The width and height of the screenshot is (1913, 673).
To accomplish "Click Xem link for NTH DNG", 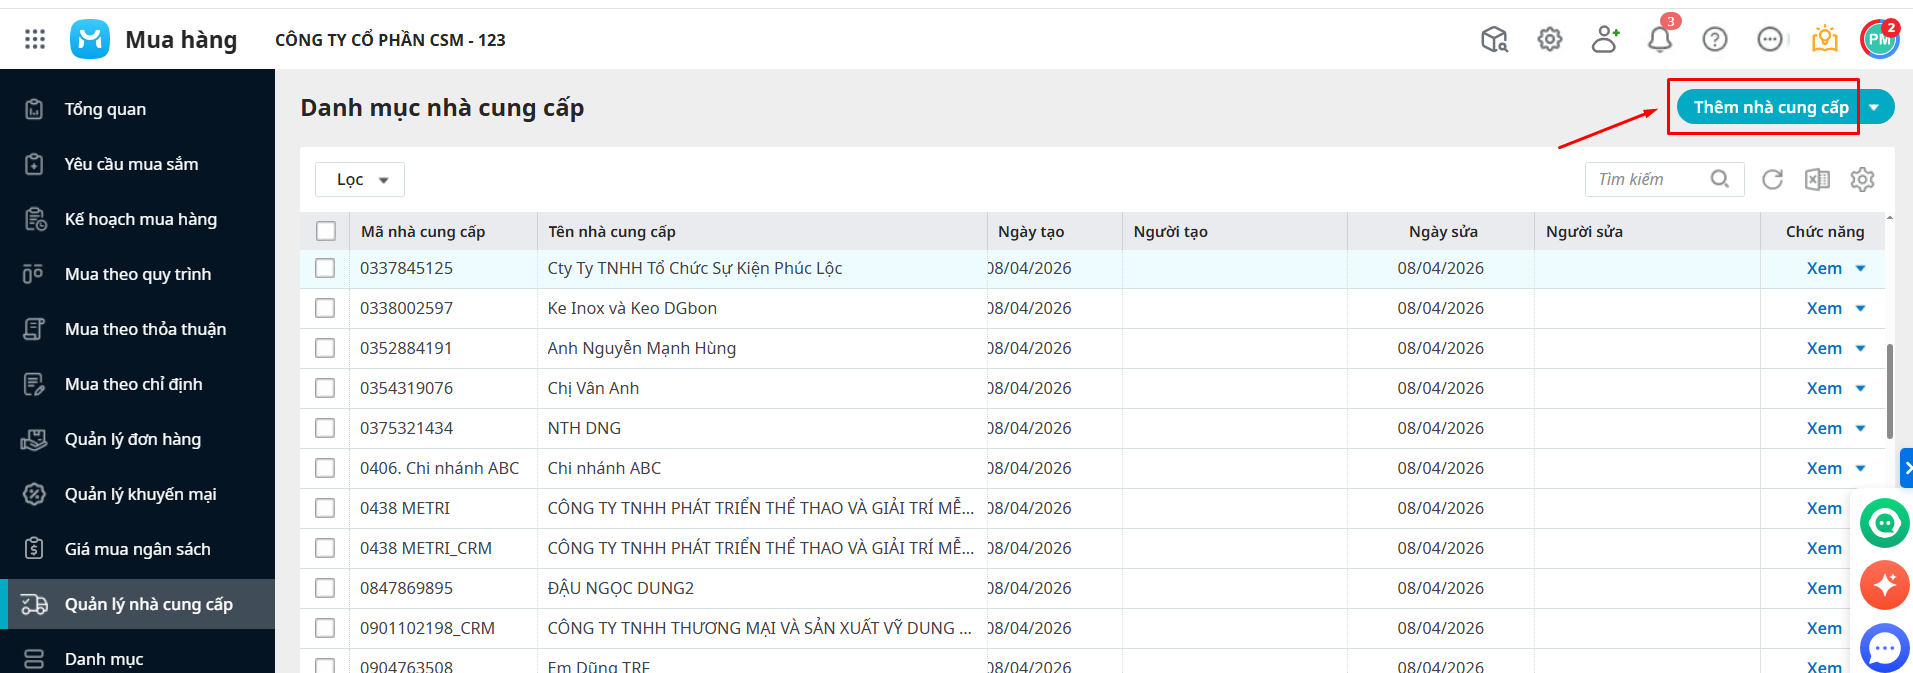I will 1823,428.
